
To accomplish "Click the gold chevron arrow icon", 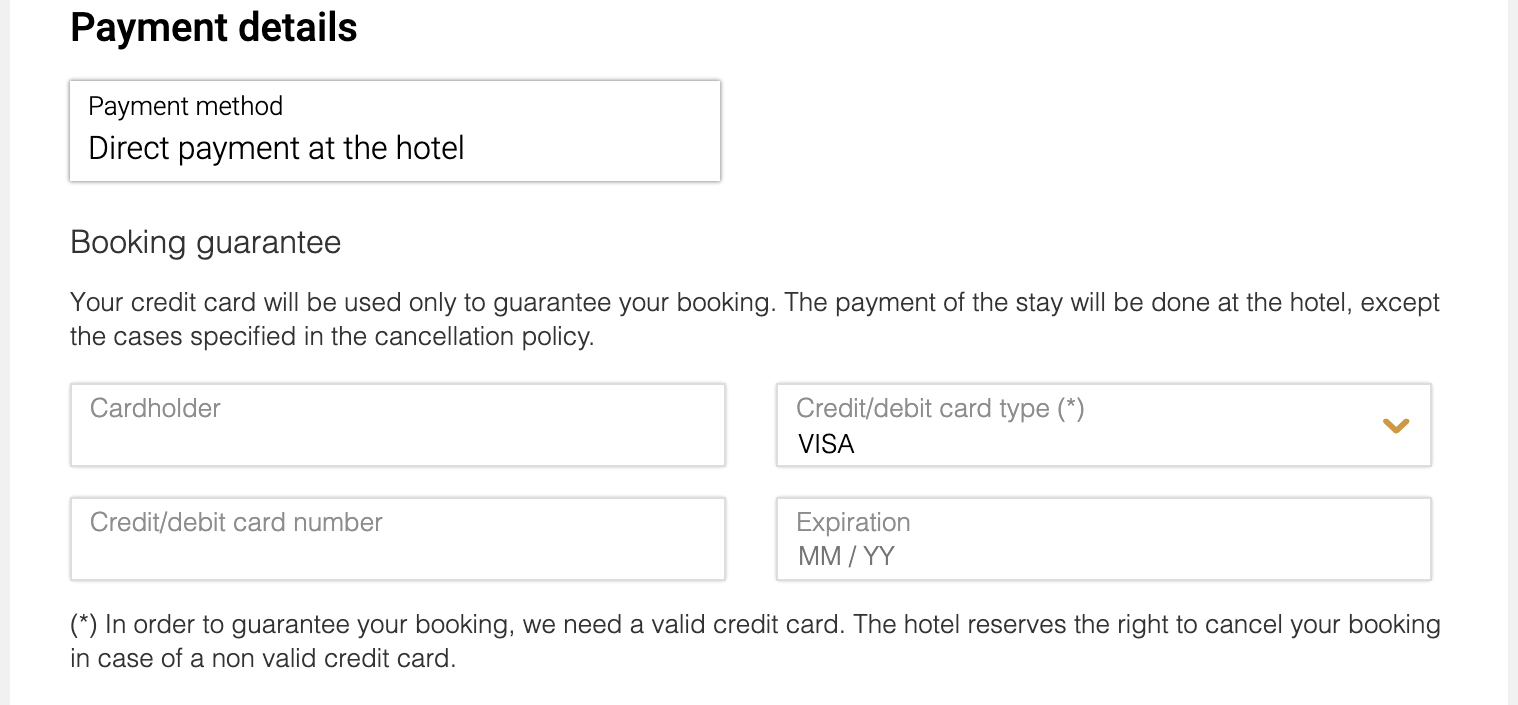I will click(x=1395, y=426).
